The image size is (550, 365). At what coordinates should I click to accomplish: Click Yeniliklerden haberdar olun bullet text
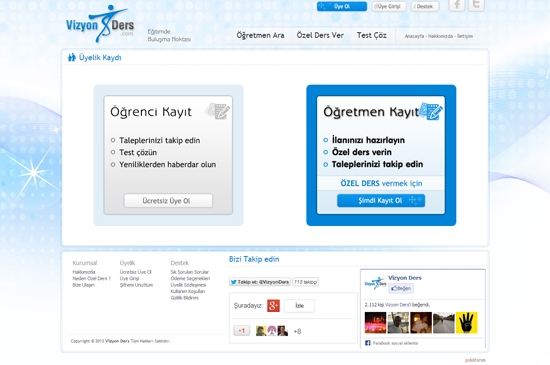[167, 164]
